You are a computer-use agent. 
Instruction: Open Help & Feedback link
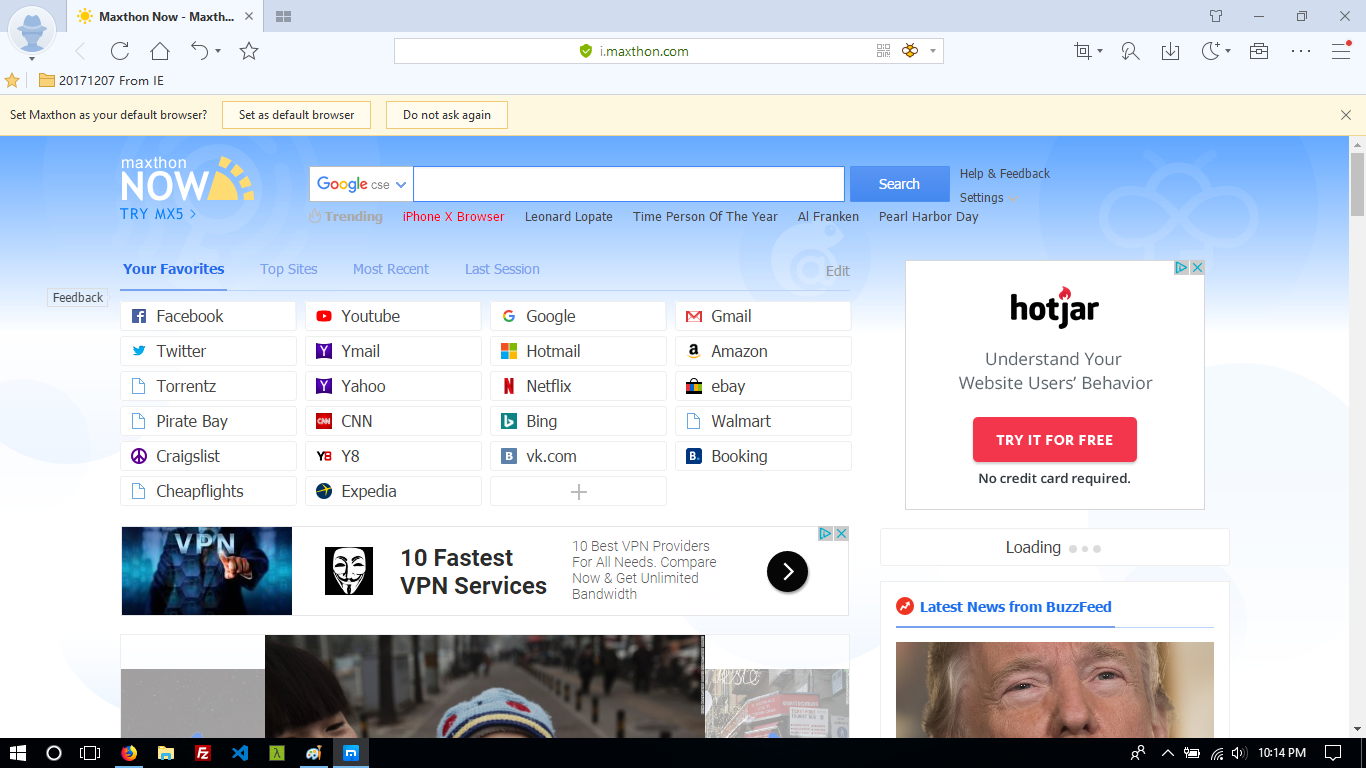click(1005, 173)
